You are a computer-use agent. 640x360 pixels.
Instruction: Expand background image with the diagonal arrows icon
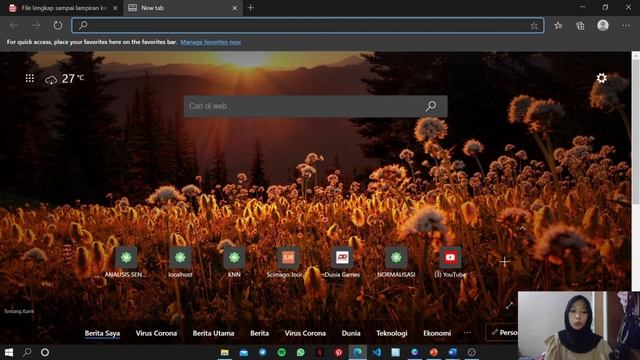click(509, 305)
